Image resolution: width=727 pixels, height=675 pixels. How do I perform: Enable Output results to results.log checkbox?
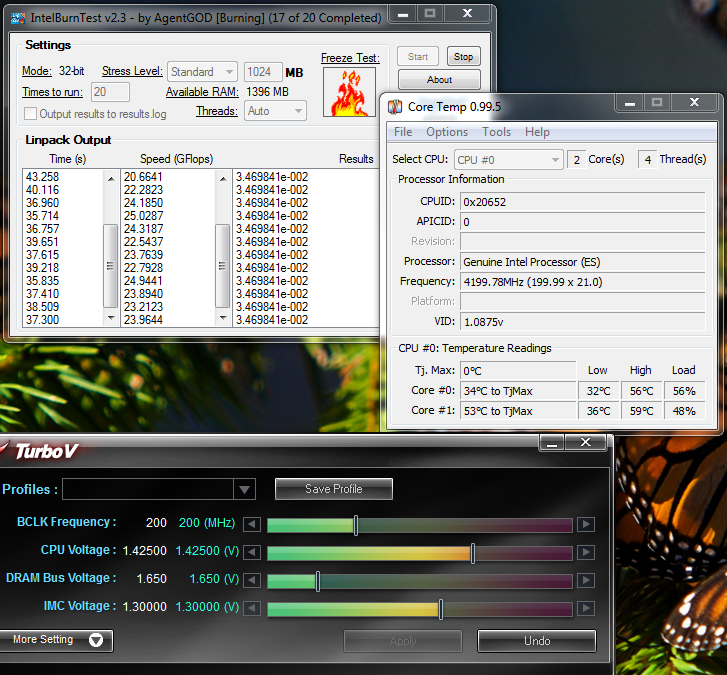(x=31, y=114)
